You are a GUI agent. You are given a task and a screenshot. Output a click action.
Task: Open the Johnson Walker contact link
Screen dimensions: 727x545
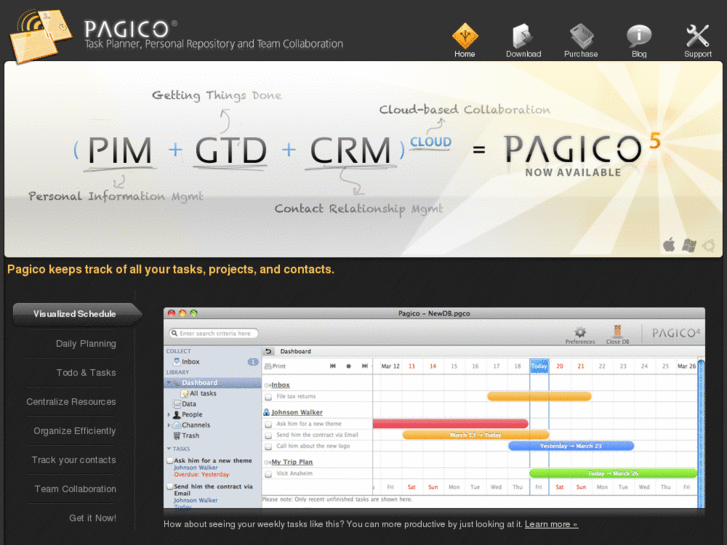pos(297,412)
